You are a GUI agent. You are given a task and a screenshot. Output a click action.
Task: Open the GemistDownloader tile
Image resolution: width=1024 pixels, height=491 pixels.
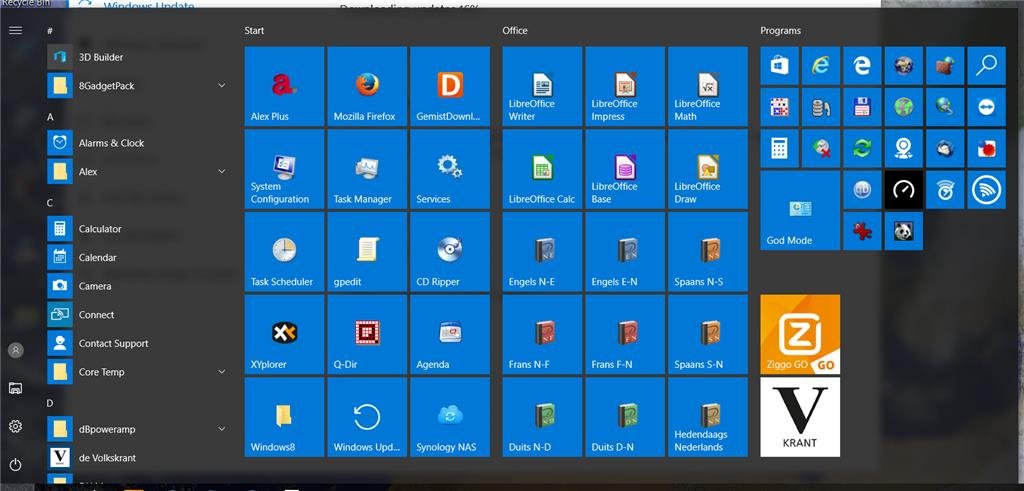click(450, 86)
